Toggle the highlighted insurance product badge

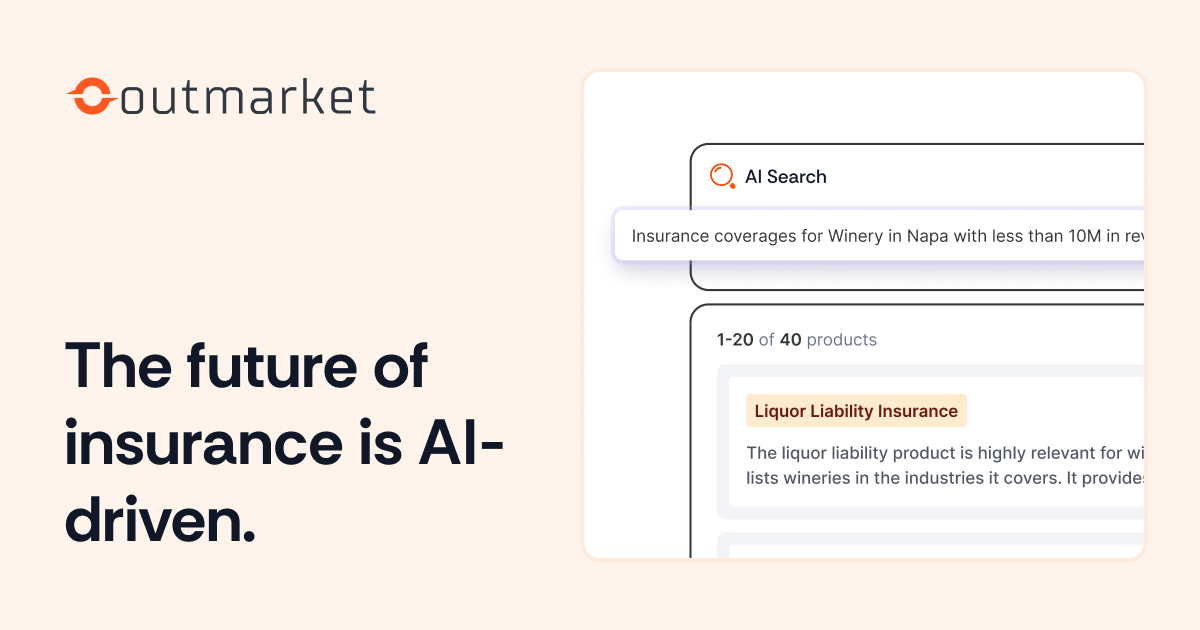(x=856, y=411)
